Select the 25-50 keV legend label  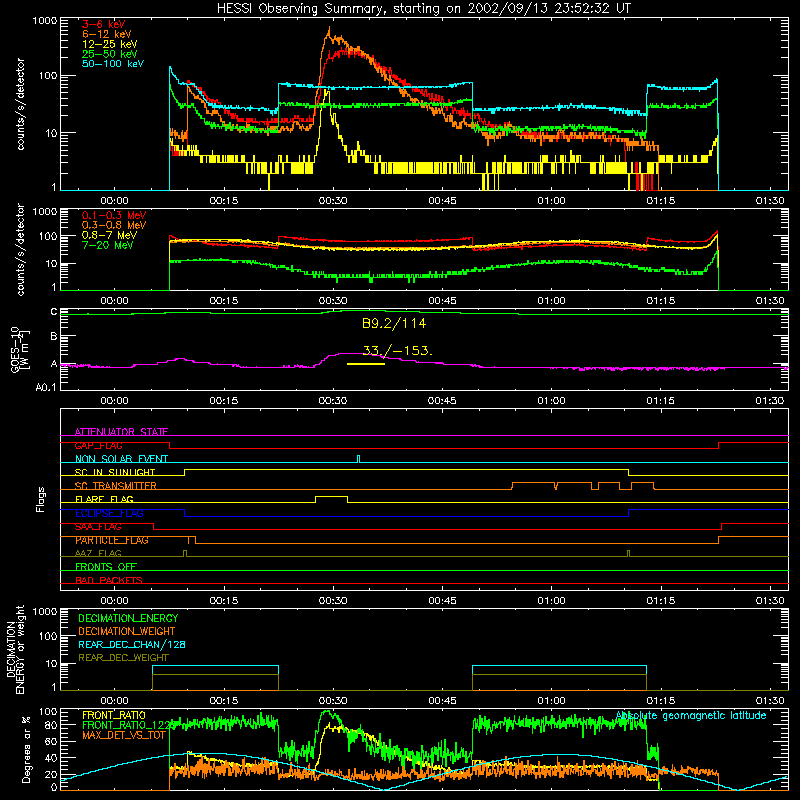(110, 54)
